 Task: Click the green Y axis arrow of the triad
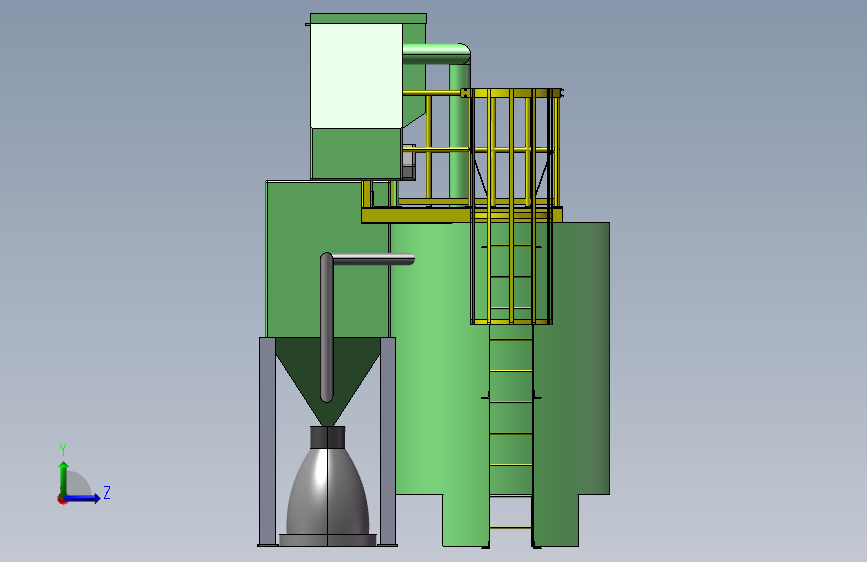[63, 478]
